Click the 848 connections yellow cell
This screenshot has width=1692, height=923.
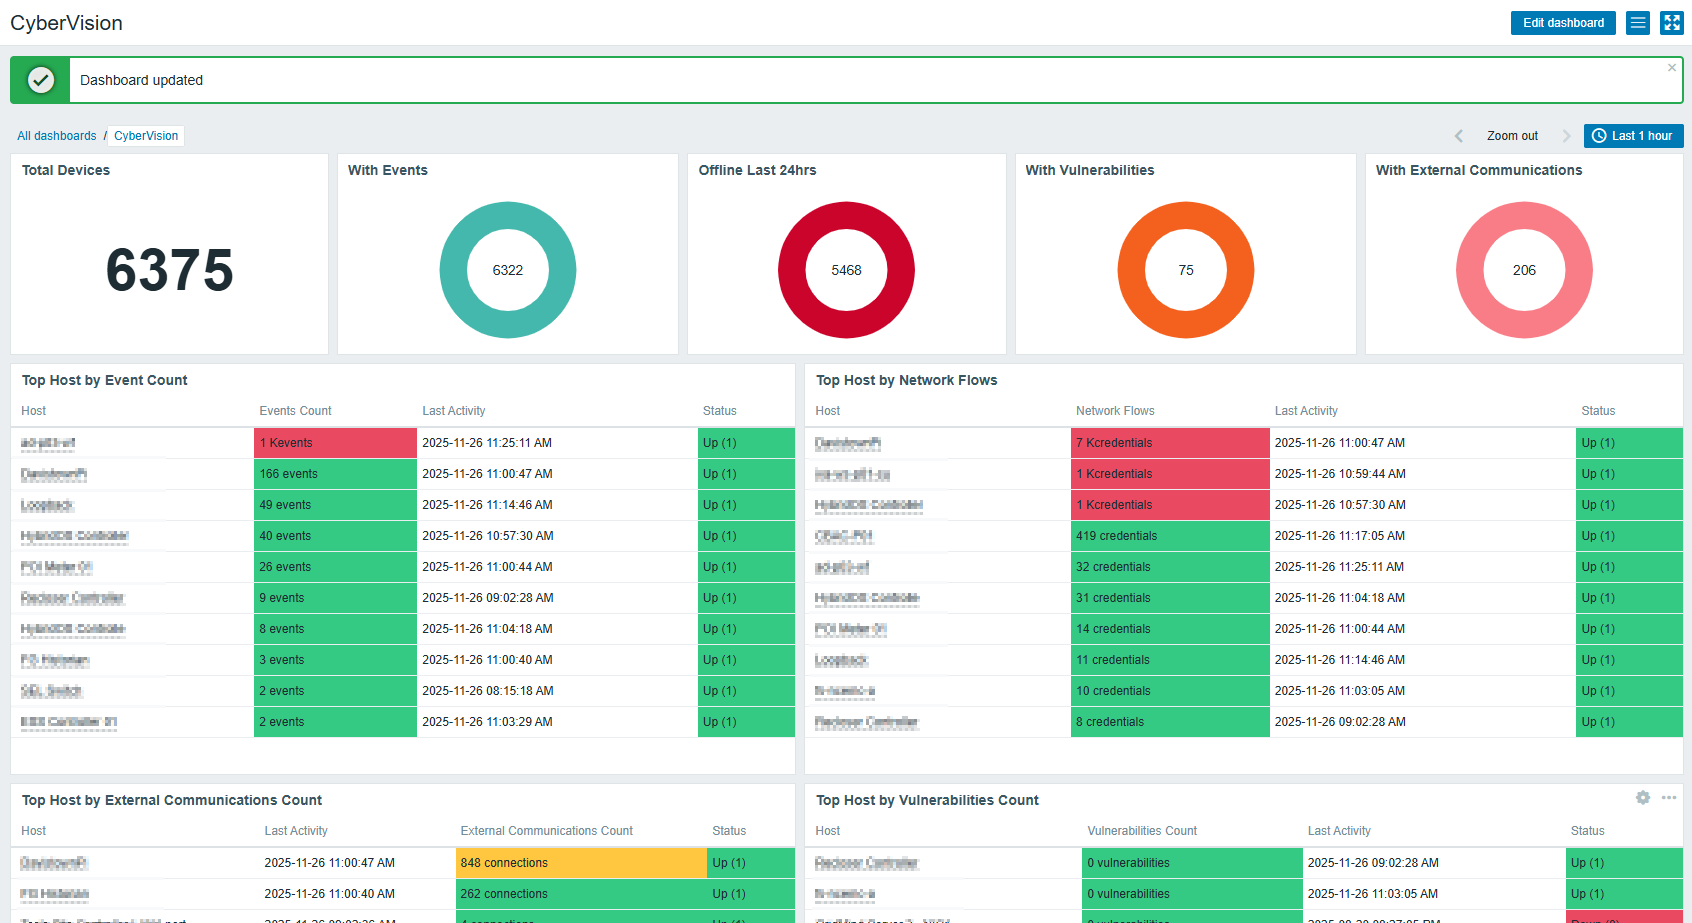click(580, 863)
